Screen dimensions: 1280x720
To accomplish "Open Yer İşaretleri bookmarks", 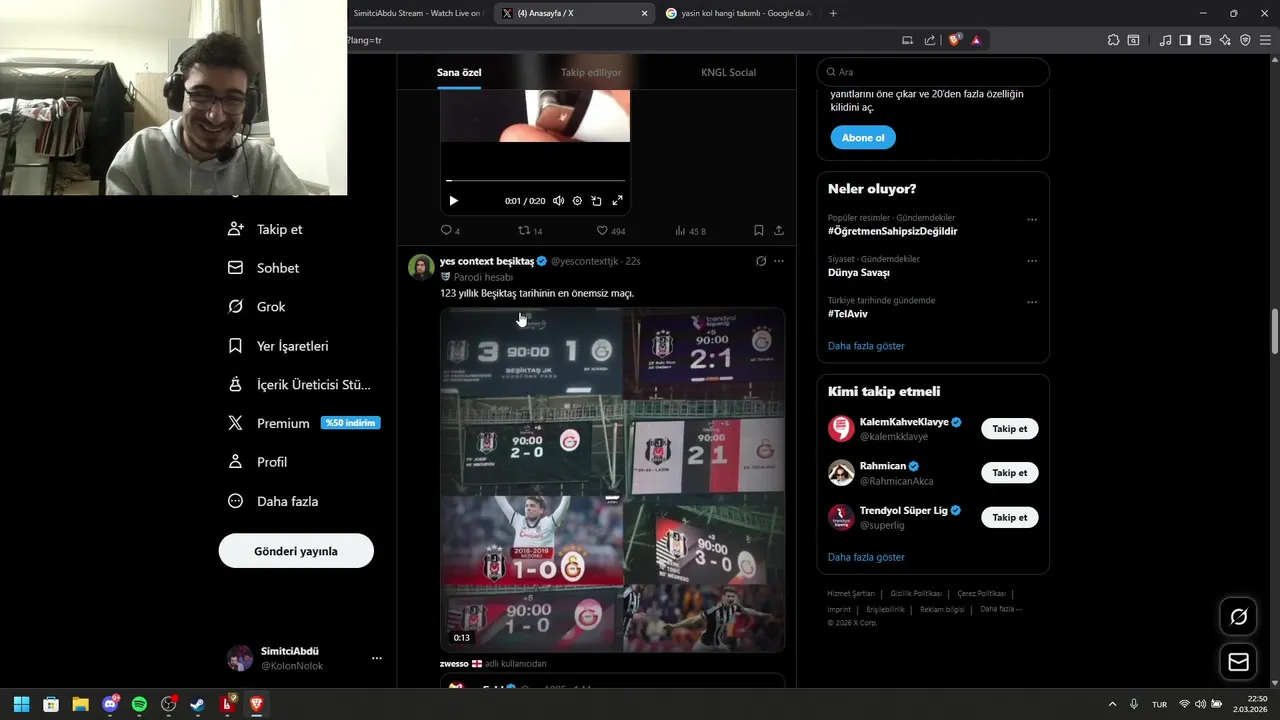I will tap(278, 346).
